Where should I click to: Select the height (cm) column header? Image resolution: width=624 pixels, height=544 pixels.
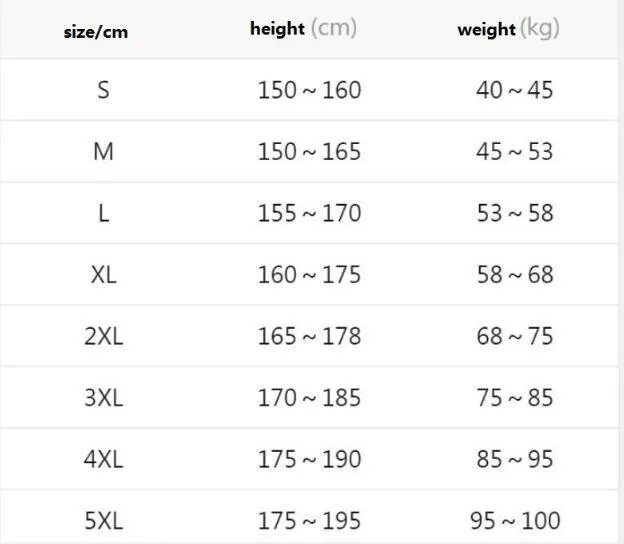point(303,29)
